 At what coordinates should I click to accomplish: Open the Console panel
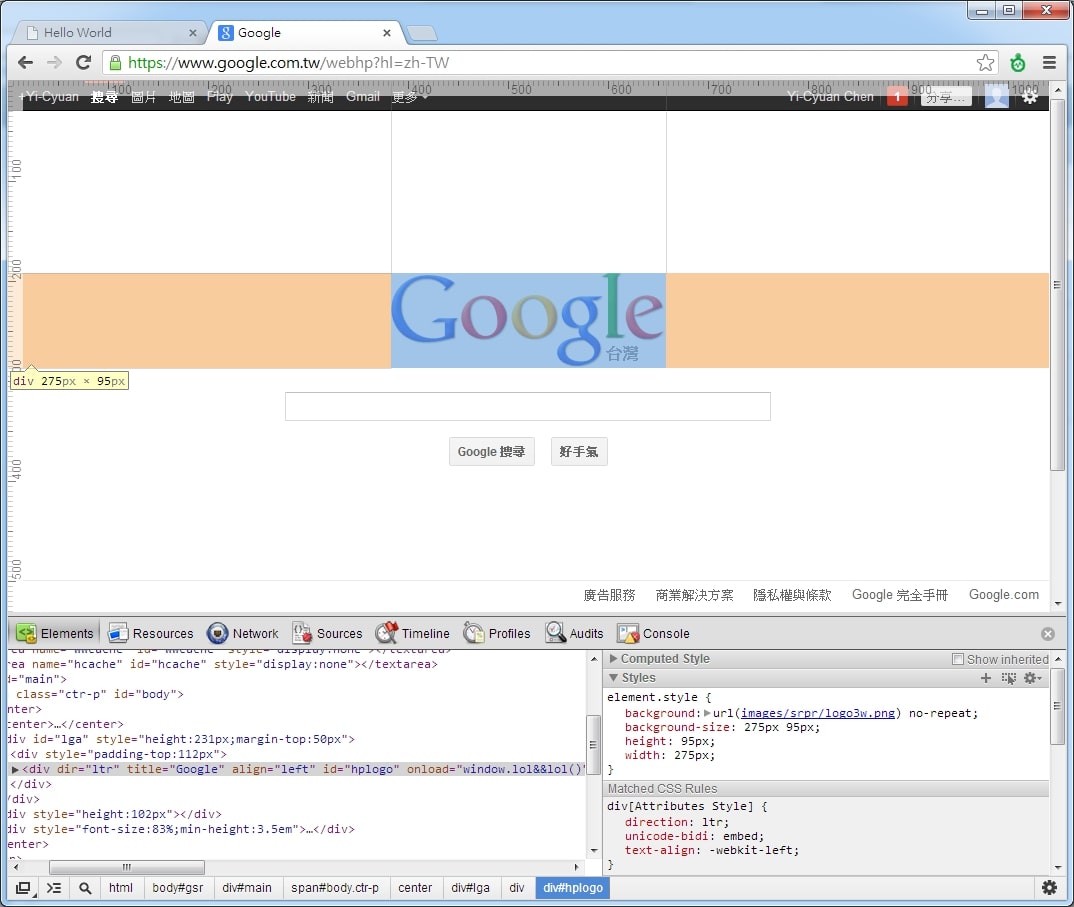click(x=653, y=633)
